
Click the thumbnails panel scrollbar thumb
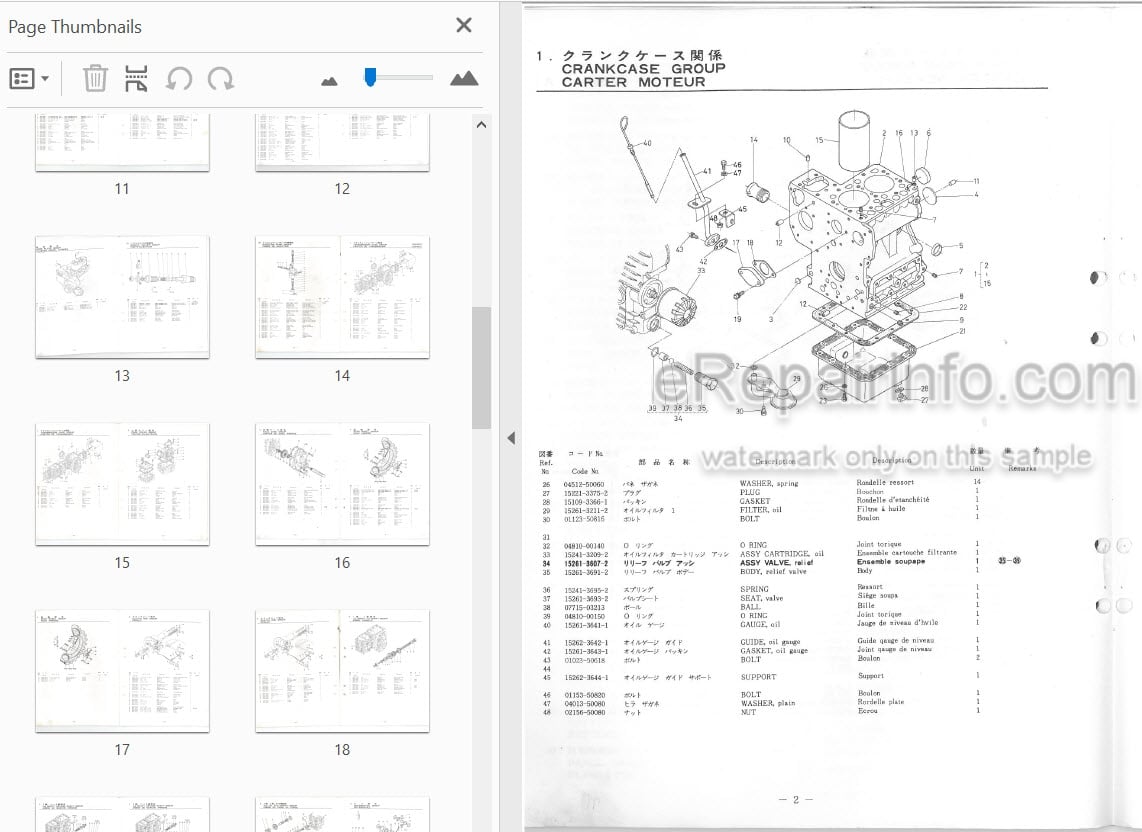point(481,368)
